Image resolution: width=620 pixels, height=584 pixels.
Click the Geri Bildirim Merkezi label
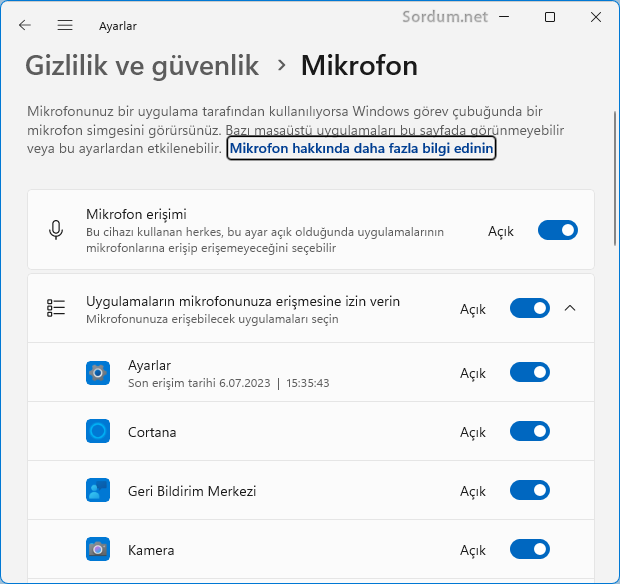(x=192, y=491)
